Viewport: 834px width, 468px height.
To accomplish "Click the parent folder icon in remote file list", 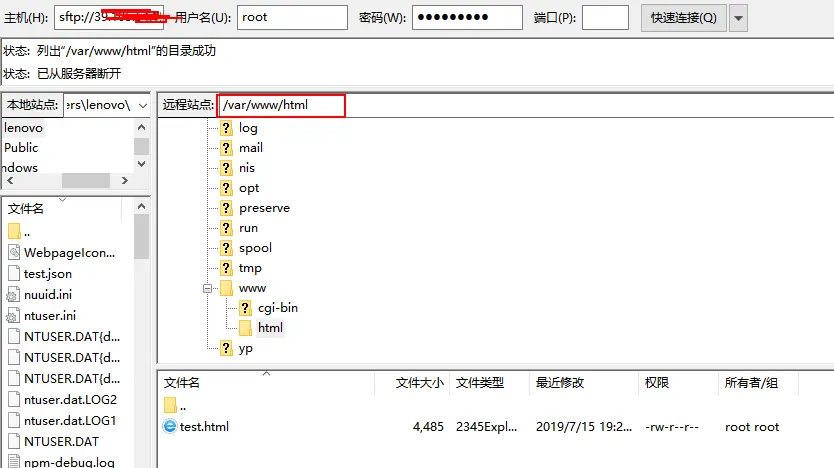I will pyautogui.click(x=170, y=405).
